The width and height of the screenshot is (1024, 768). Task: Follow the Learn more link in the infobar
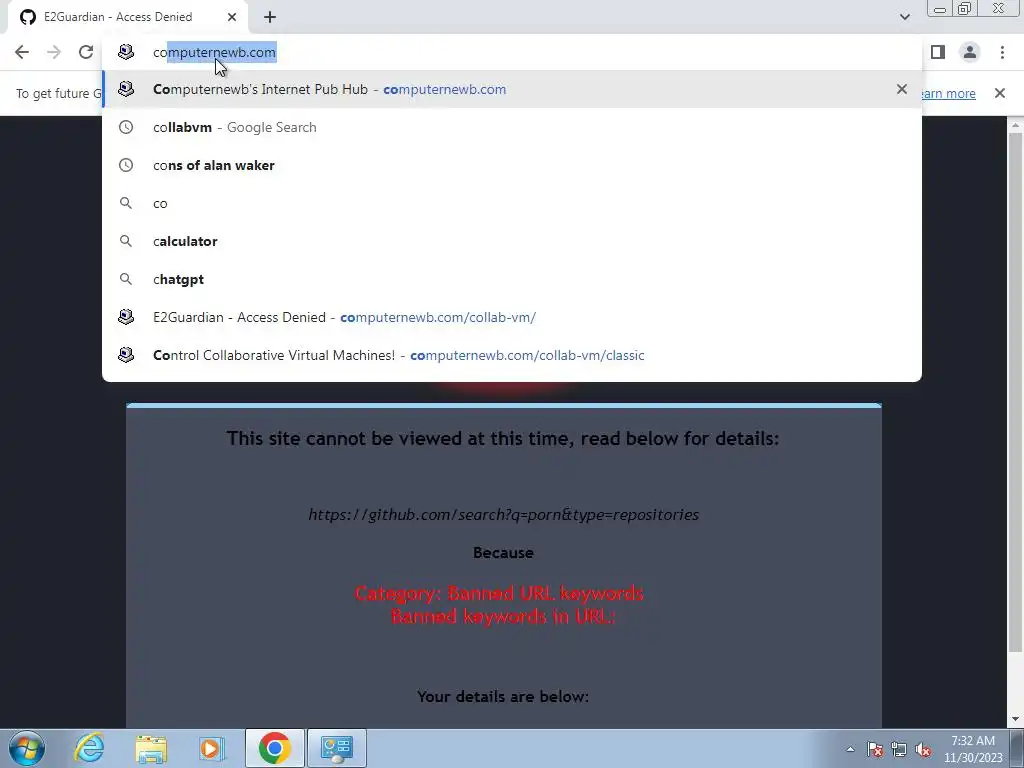point(948,93)
